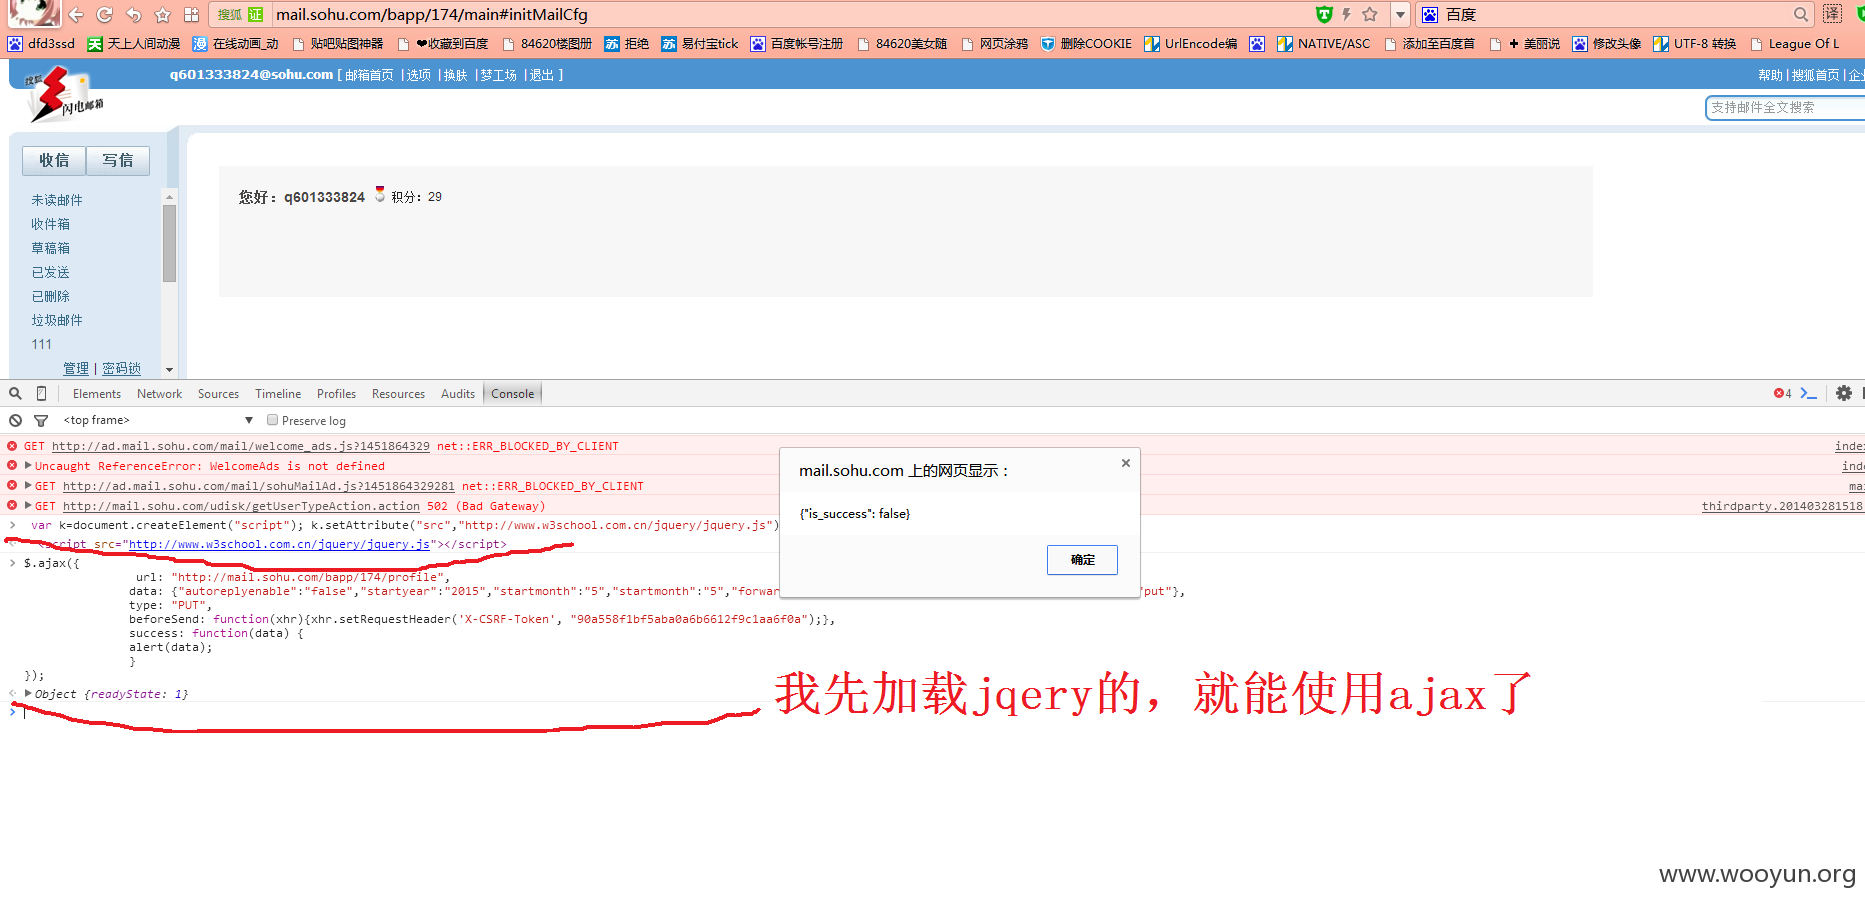Open the 草稿箱 drafts folder
The width and height of the screenshot is (1865, 903).
click(x=50, y=248)
